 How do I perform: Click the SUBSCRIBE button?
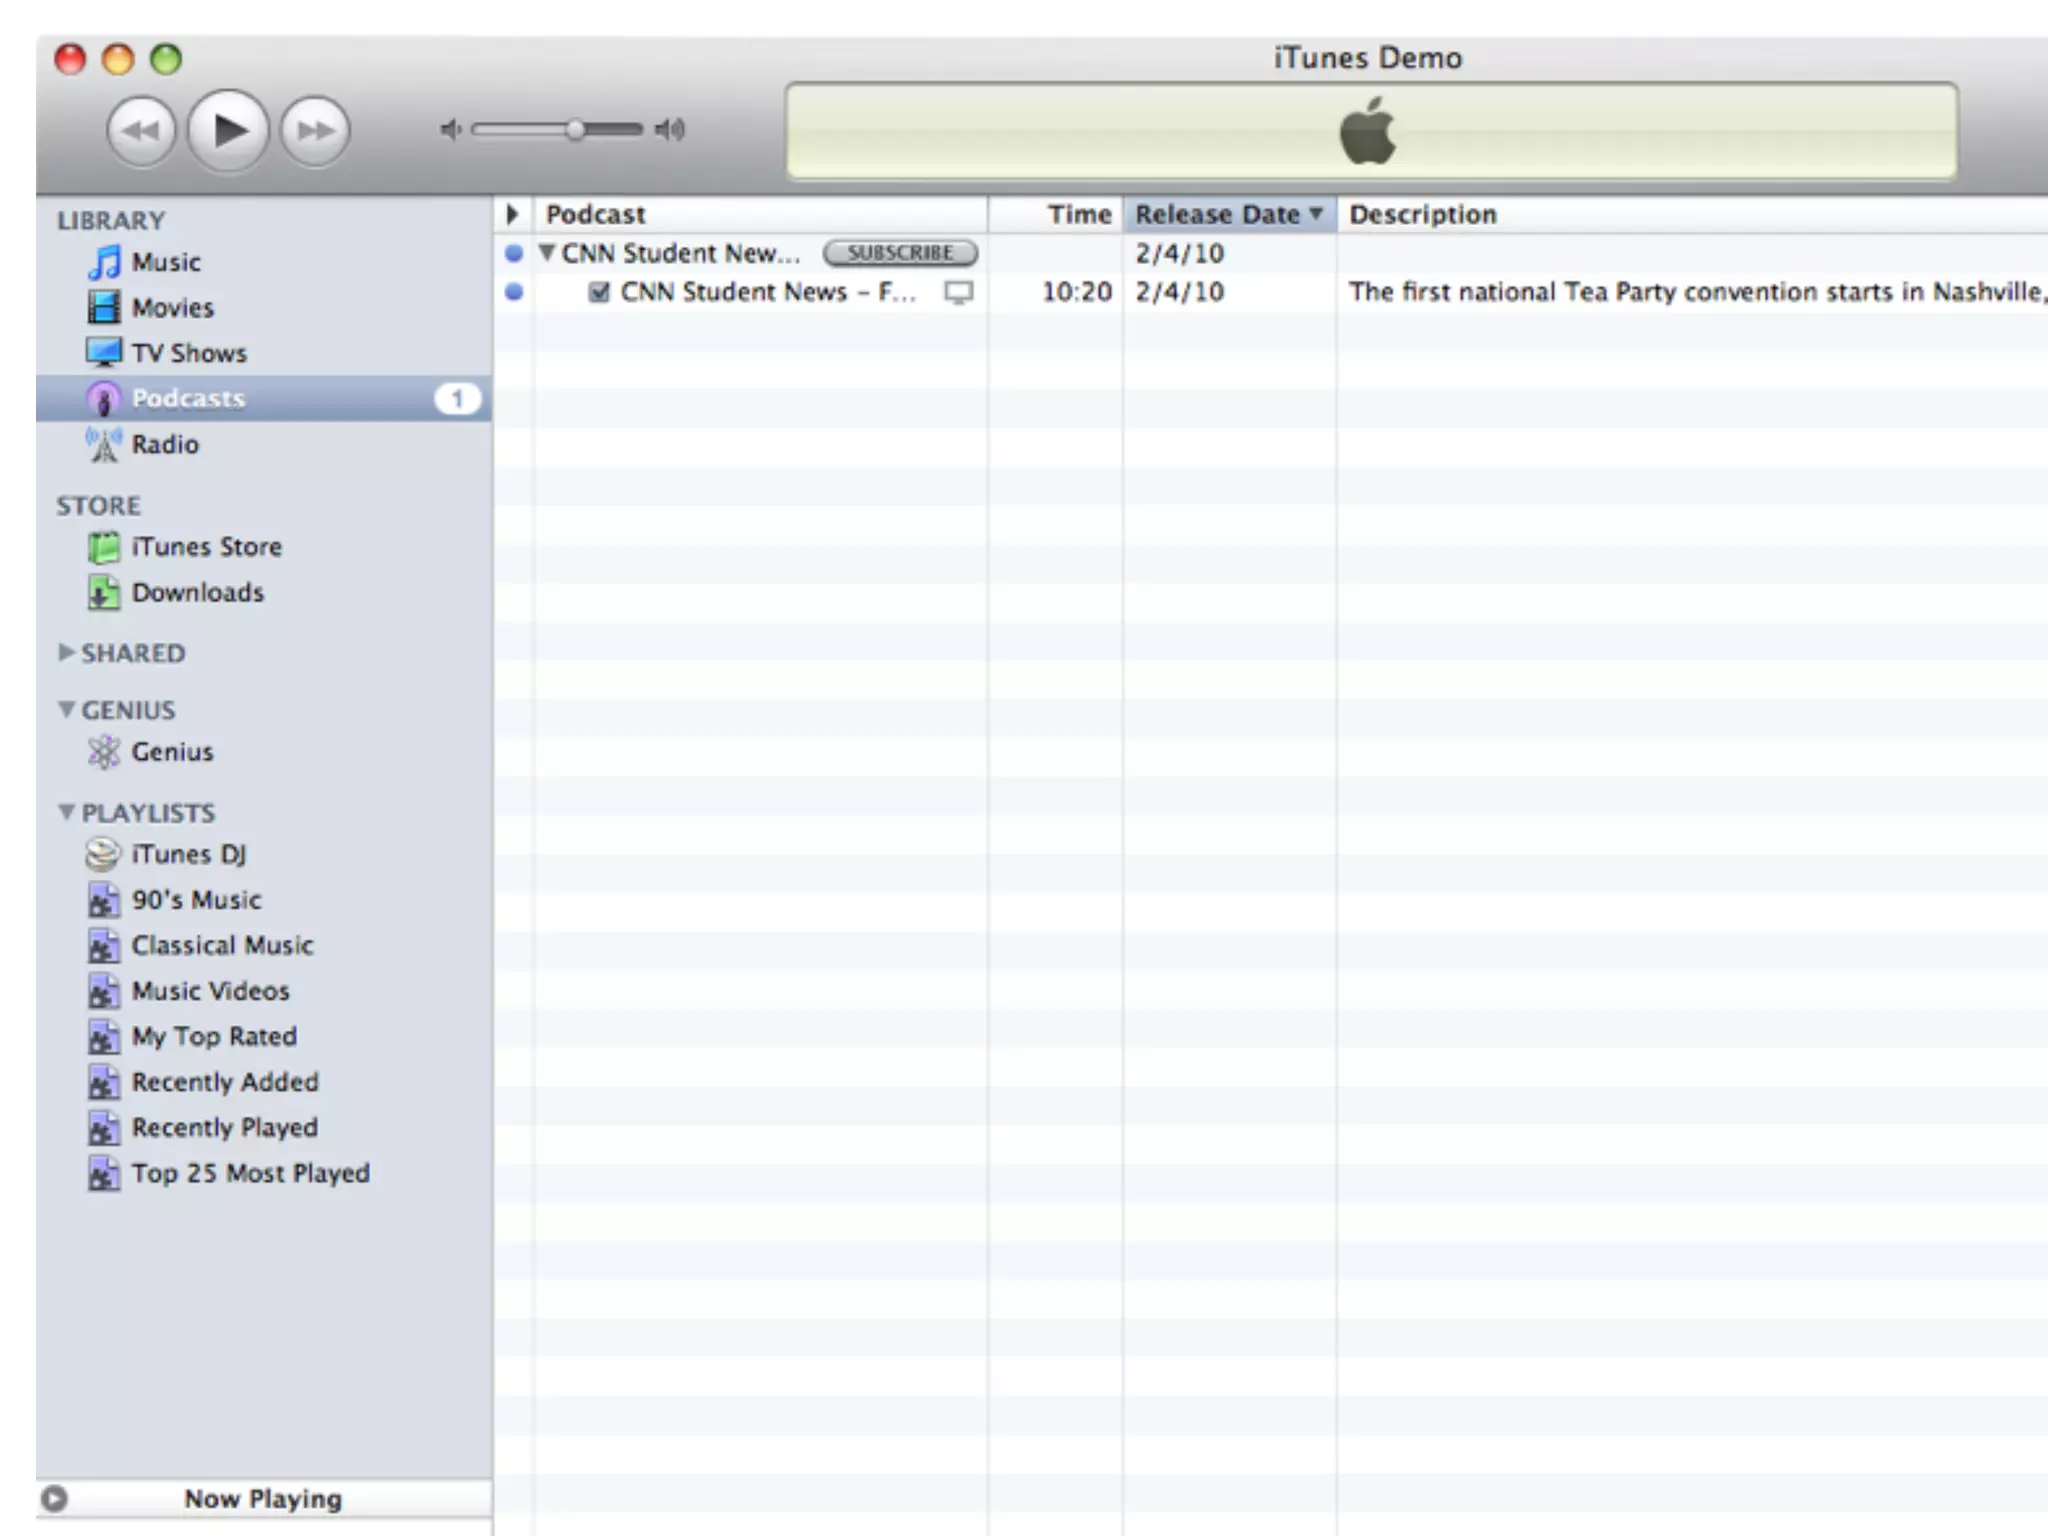click(900, 253)
